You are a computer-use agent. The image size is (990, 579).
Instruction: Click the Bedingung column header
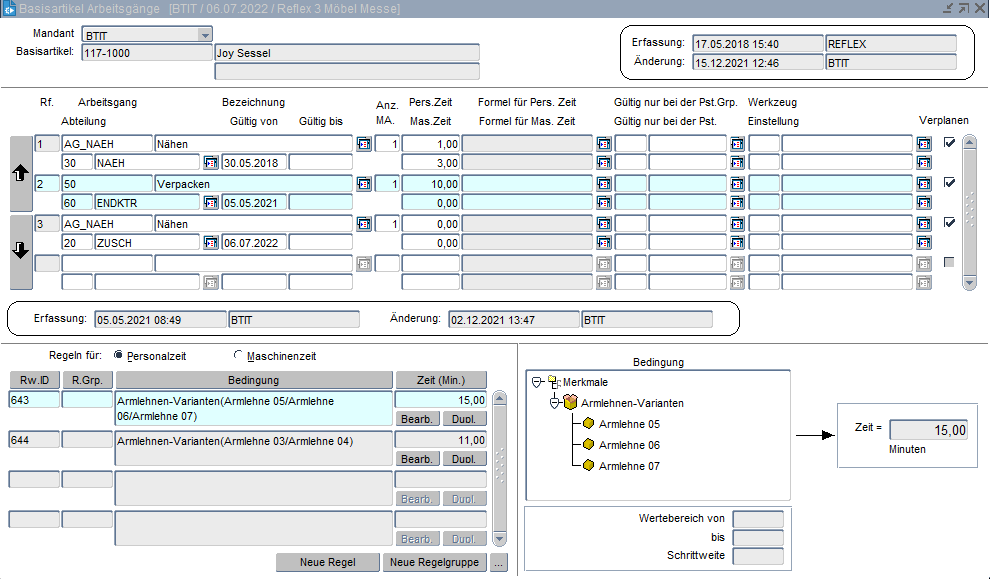click(254, 380)
